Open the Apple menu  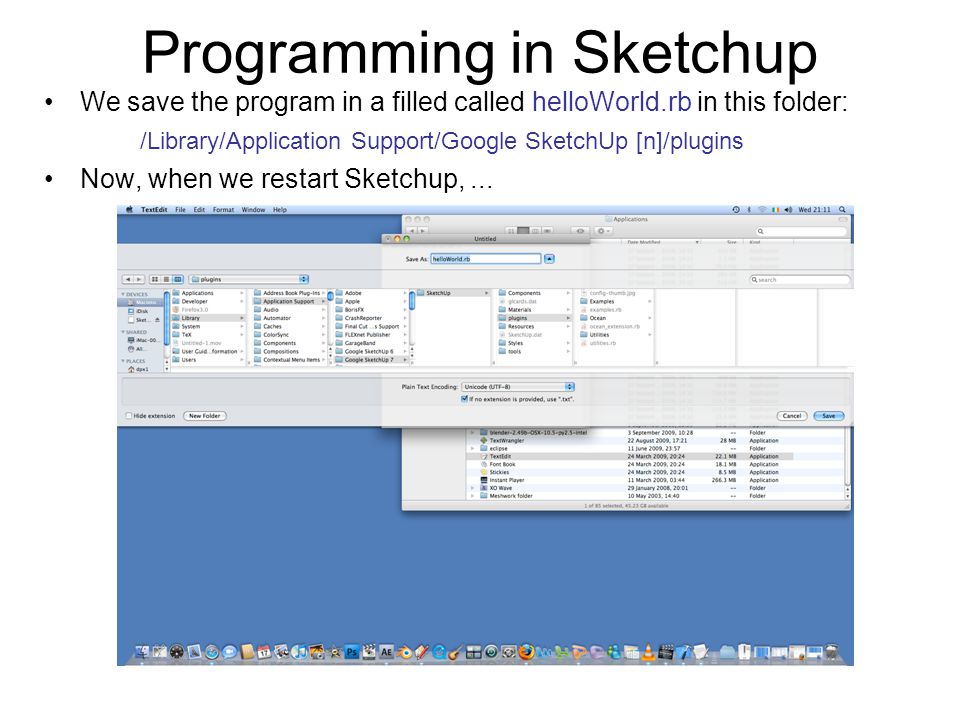tap(129, 209)
